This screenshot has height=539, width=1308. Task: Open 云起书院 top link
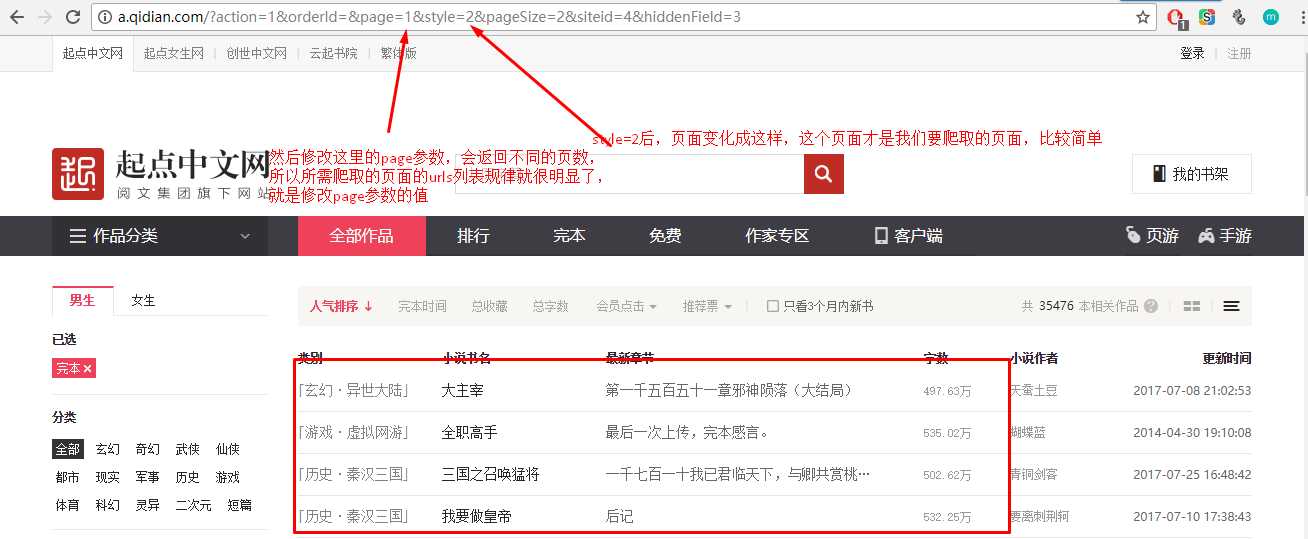333,53
